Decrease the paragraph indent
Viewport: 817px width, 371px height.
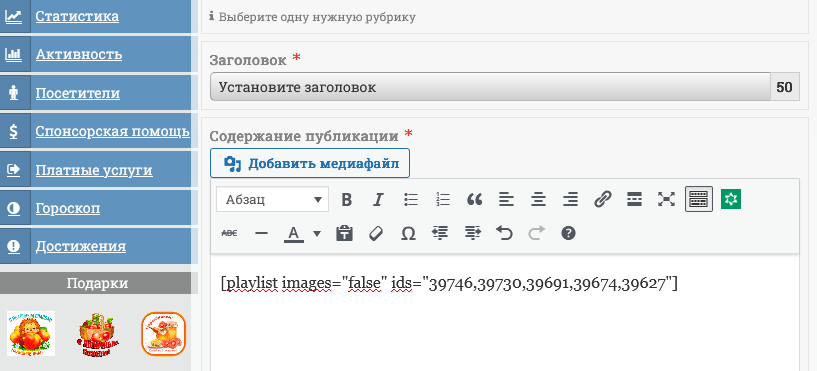440,233
